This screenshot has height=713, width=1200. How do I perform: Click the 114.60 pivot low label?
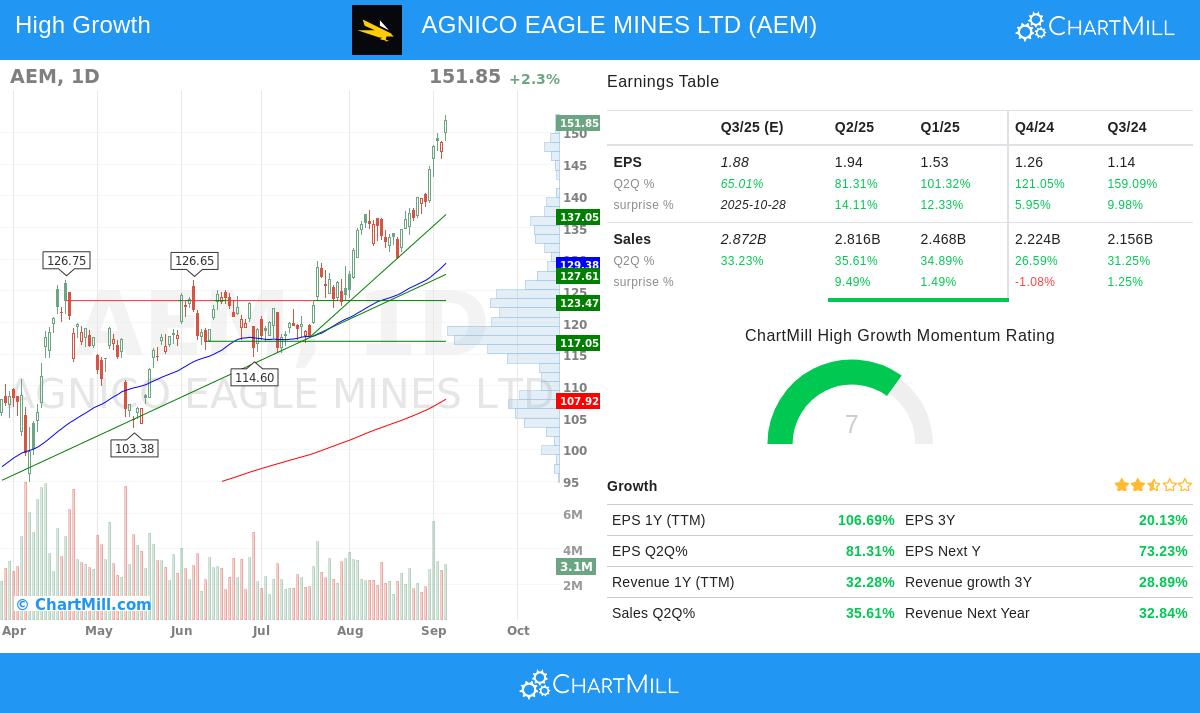point(254,377)
